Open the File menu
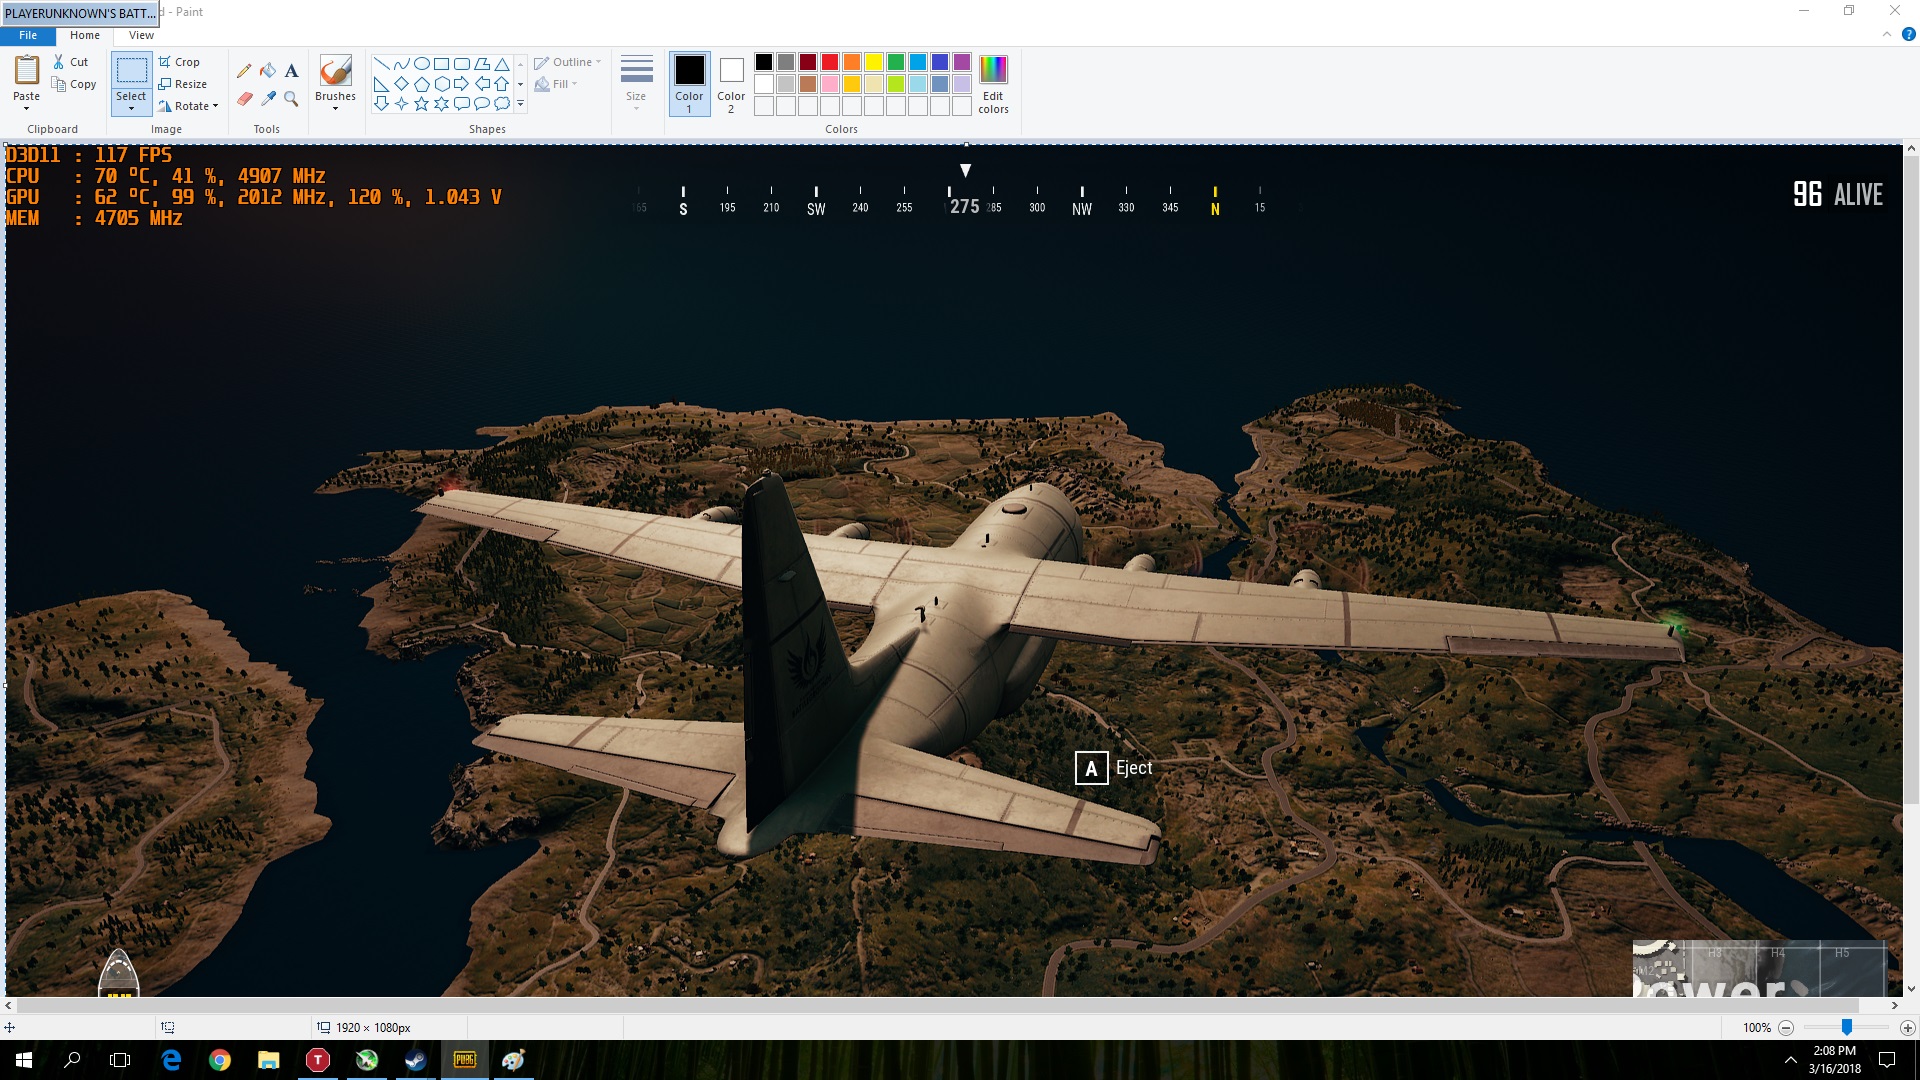The image size is (1920, 1080). point(28,35)
